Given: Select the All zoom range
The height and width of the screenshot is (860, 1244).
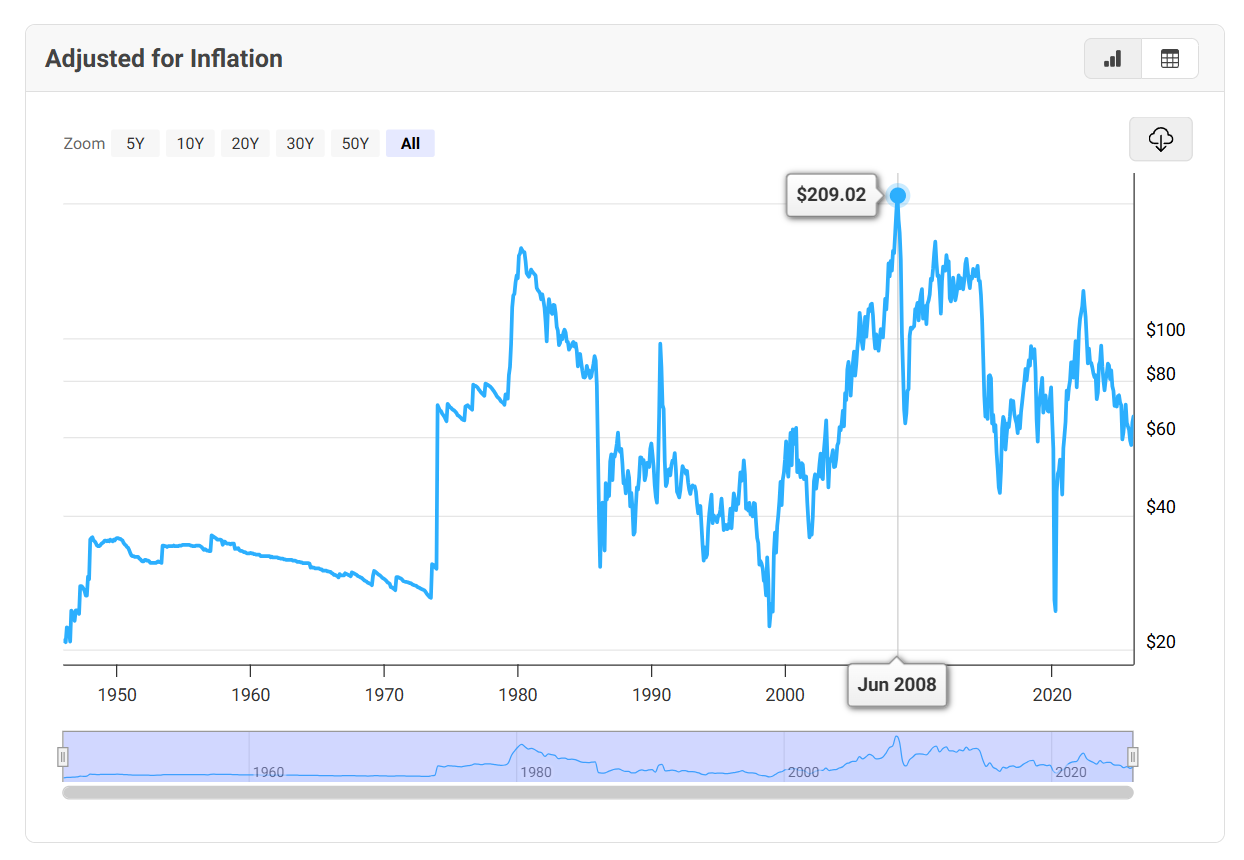Looking at the screenshot, I should click(x=410, y=144).
